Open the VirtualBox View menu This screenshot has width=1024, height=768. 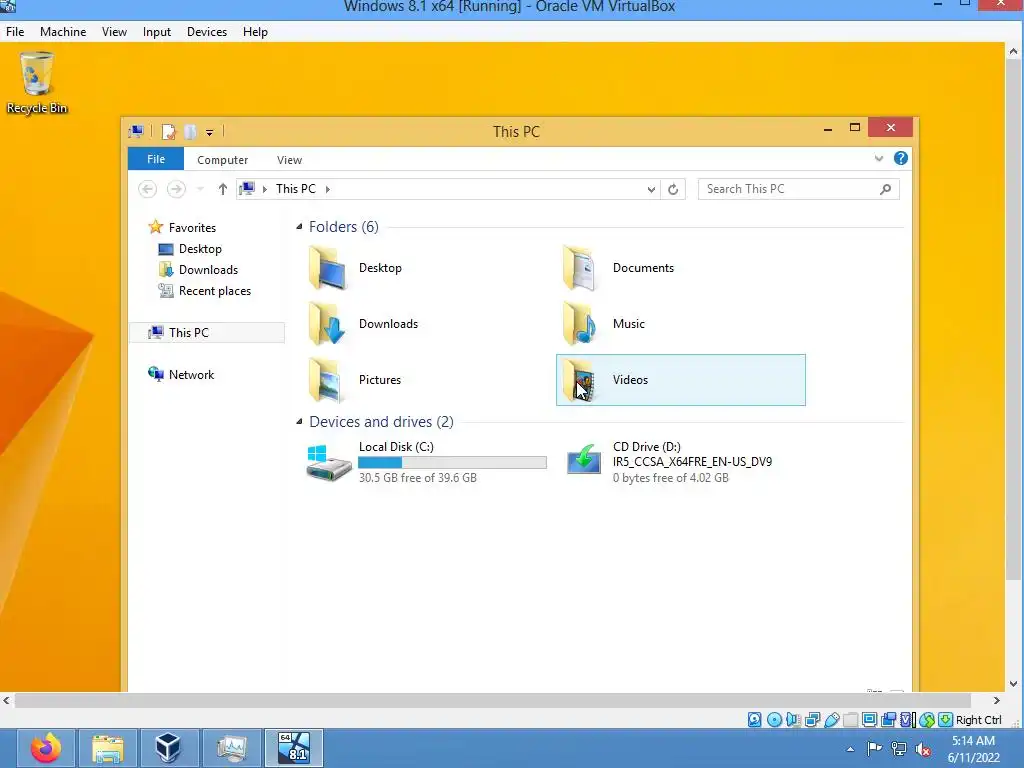click(114, 31)
